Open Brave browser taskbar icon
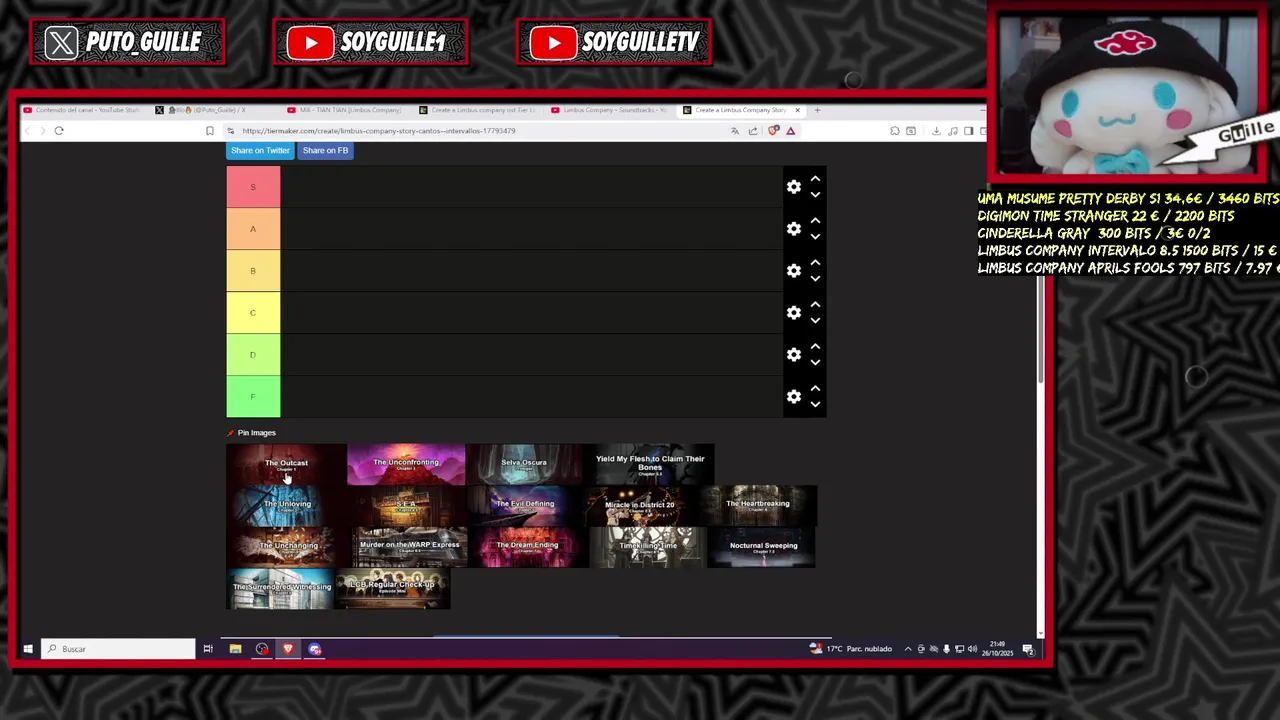 [288, 649]
